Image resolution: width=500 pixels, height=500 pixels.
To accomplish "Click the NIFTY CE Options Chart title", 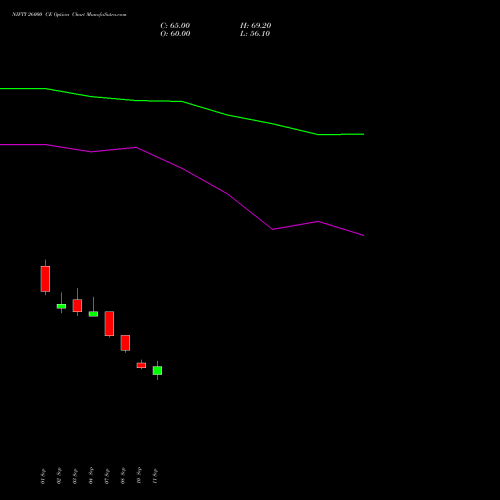I will tap(69, 15).
